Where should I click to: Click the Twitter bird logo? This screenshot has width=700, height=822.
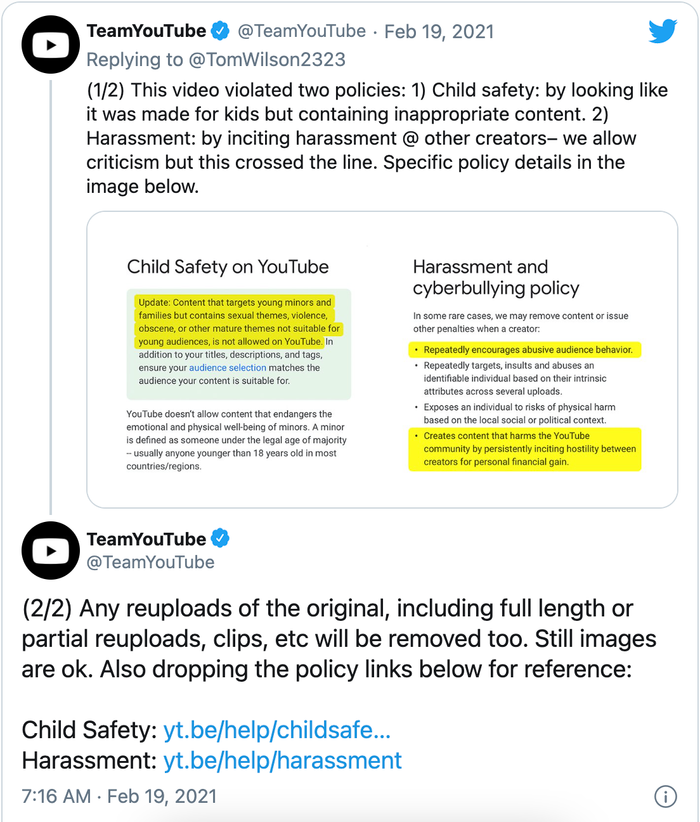coord(663,31)
